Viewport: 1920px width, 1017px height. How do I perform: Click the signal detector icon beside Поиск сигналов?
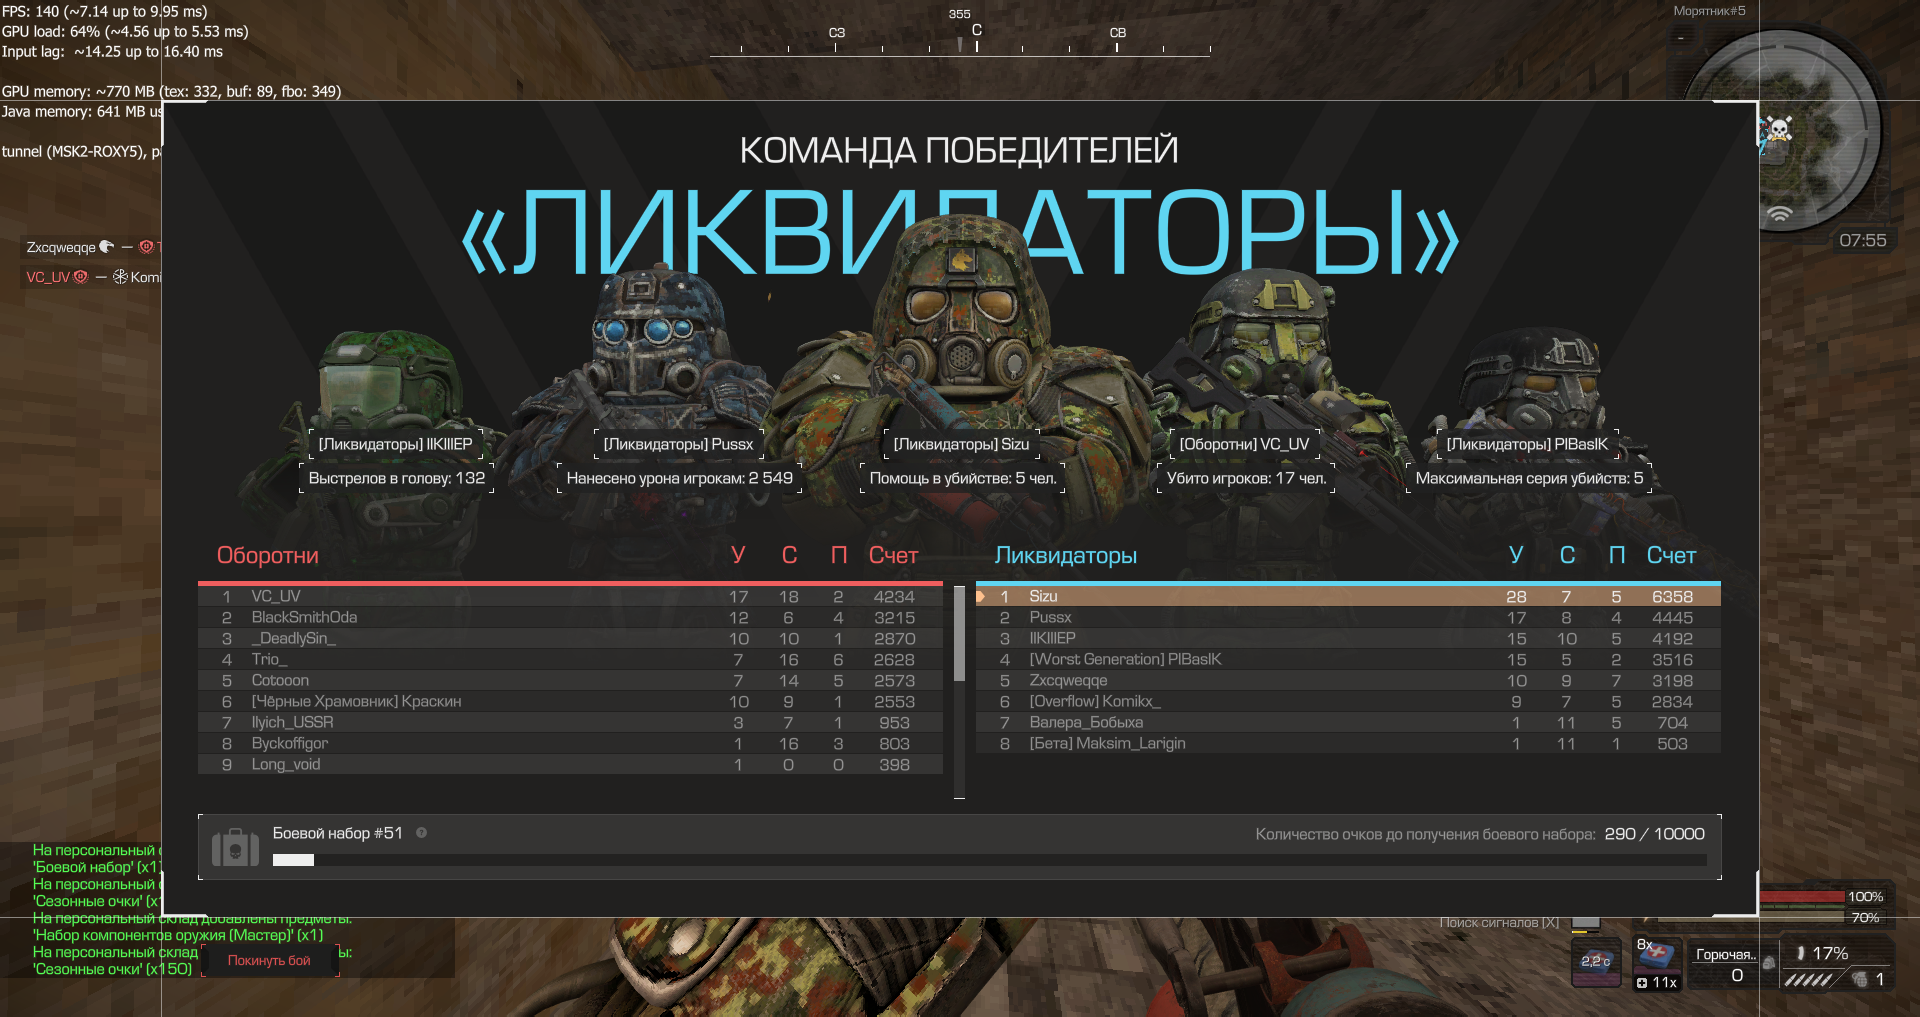pyautogui.click(x=1585, y=922)
